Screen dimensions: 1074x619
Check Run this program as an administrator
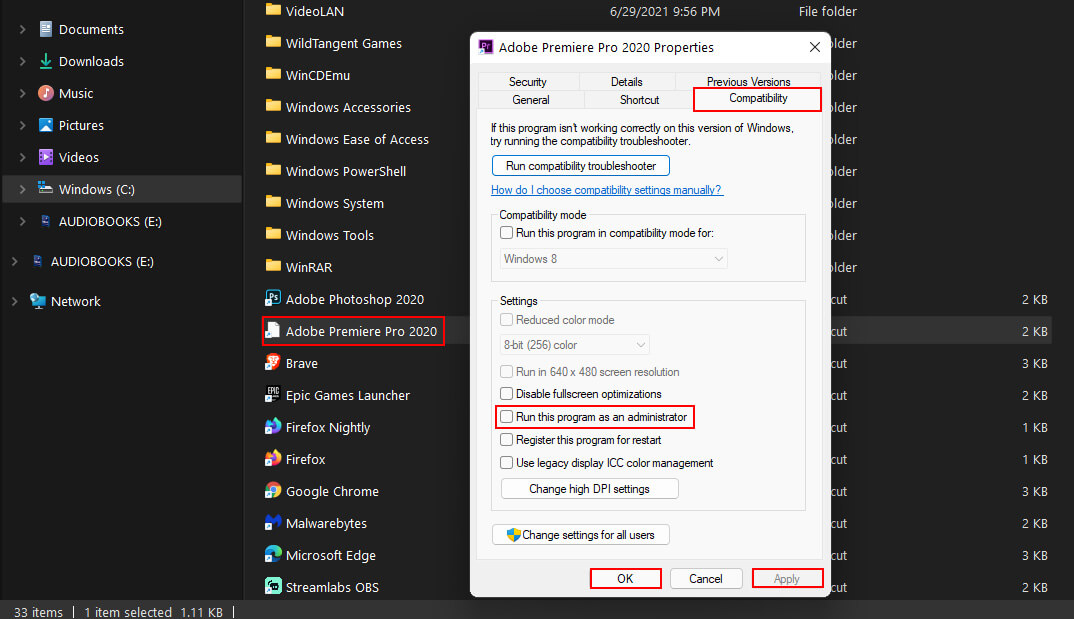(506, 416)
